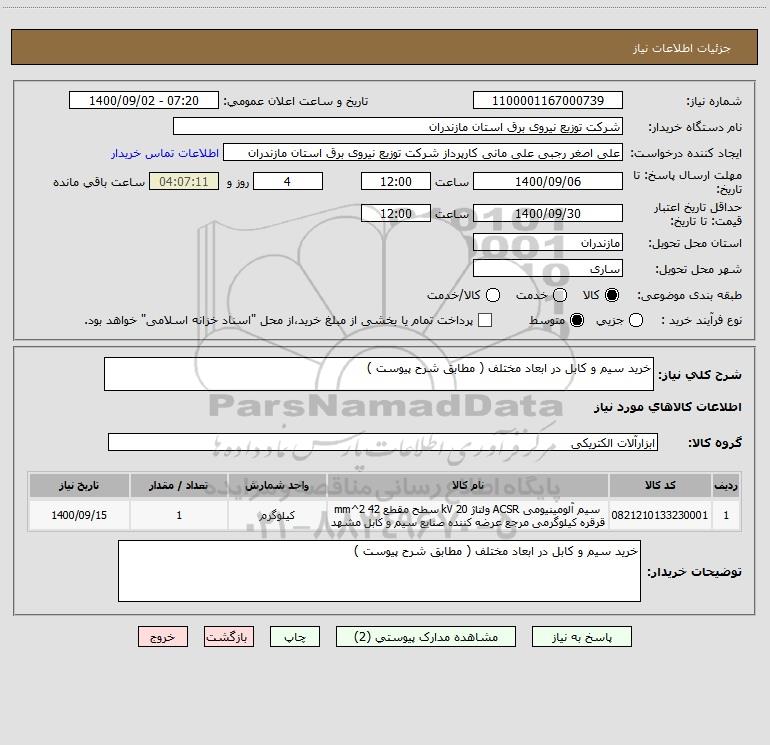Select the table row with code 0821210133230001
The width and height of the screenshot is (770, 745).
tap(385, 515)
